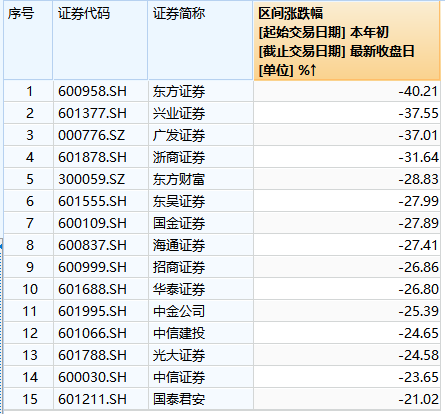Select the 兴业证券 name cell
This screenshot has height=414, width=445.
point(179,113)
